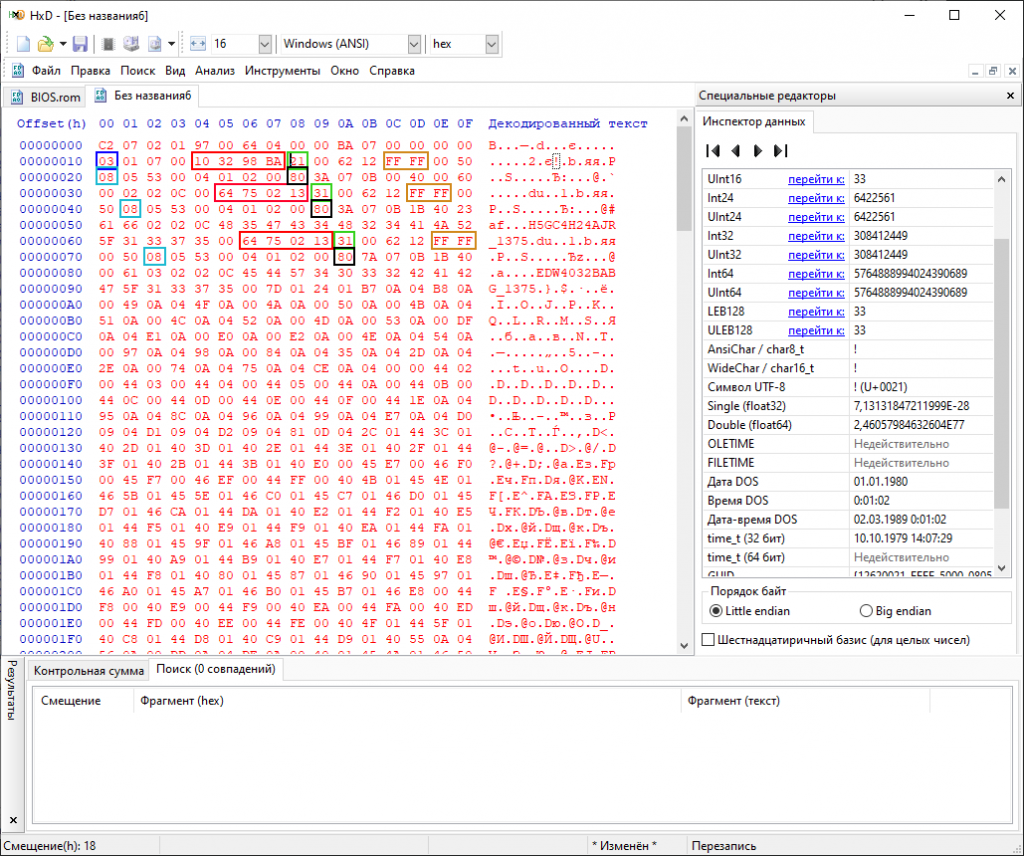The image size is (1024, 856).
Task: Click перейти к link for Int24
Action: tap(816, 198)
